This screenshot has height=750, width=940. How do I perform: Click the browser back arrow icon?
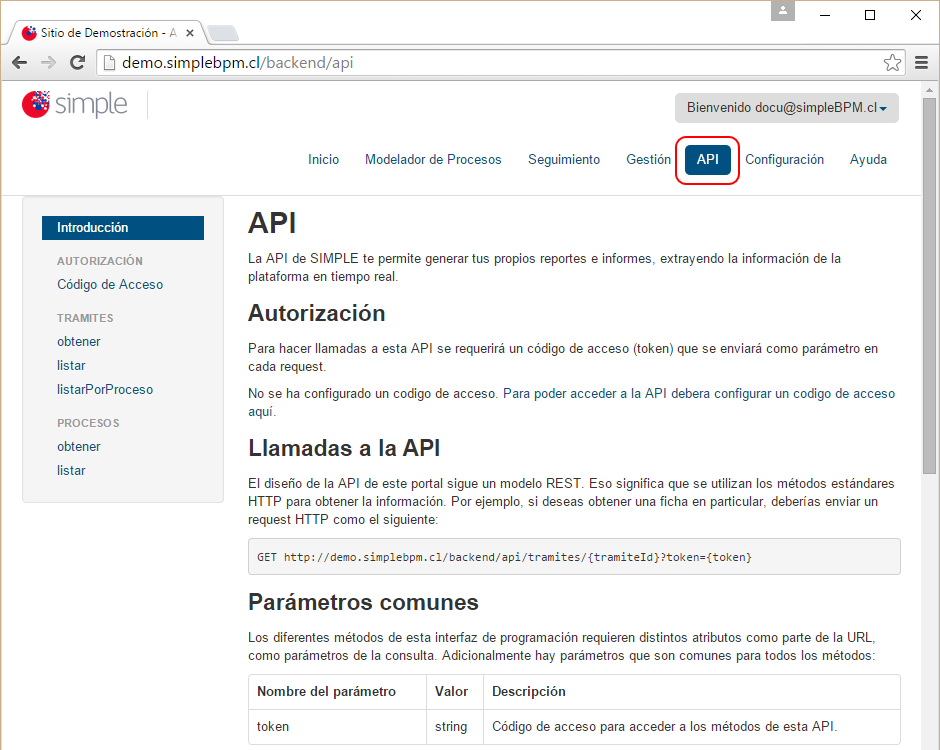(x=19, y=61)
